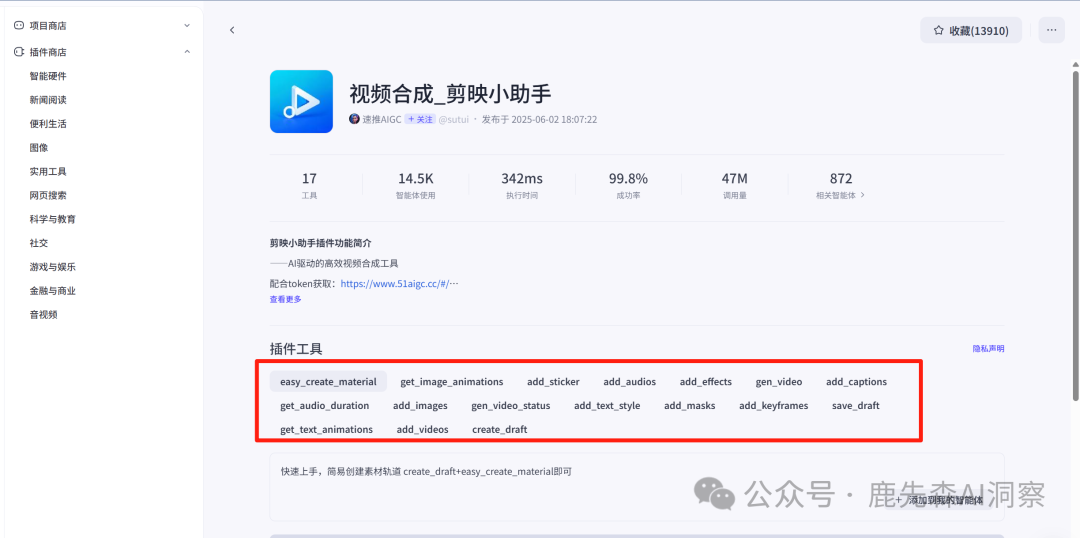Follow the author with +关注
This screenshot has height=538, width=1080.
click(419, 119)
